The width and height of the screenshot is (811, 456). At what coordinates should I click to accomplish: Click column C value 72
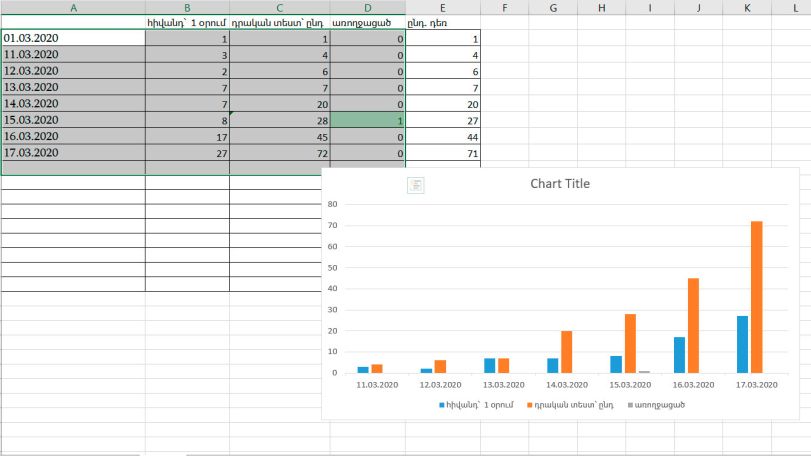coord(279,153)
